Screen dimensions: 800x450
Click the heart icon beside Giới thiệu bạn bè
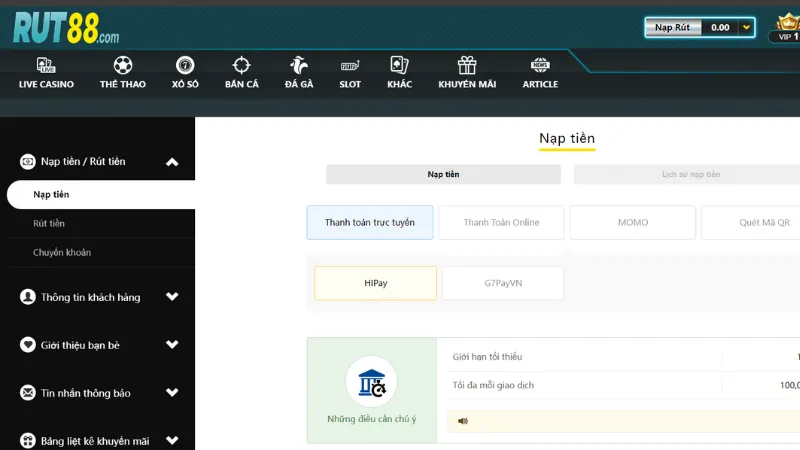pos(28,345)
